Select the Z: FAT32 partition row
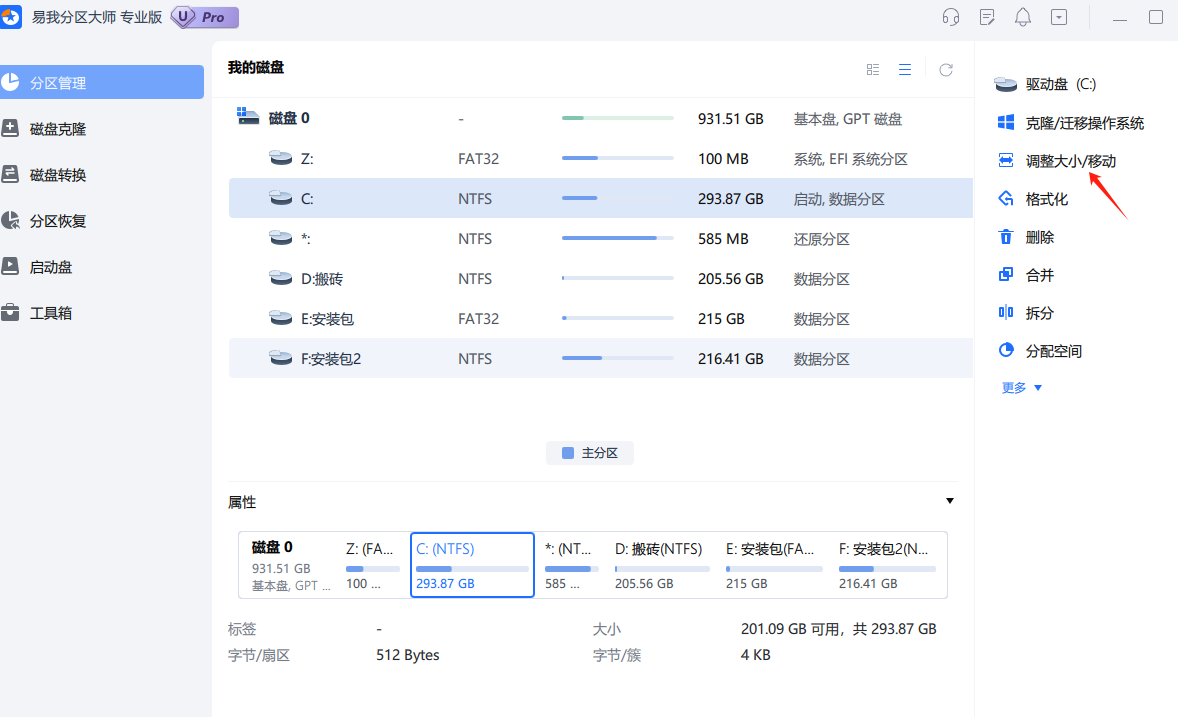This screenshot has height=717, width=1178. click(600, 159)
